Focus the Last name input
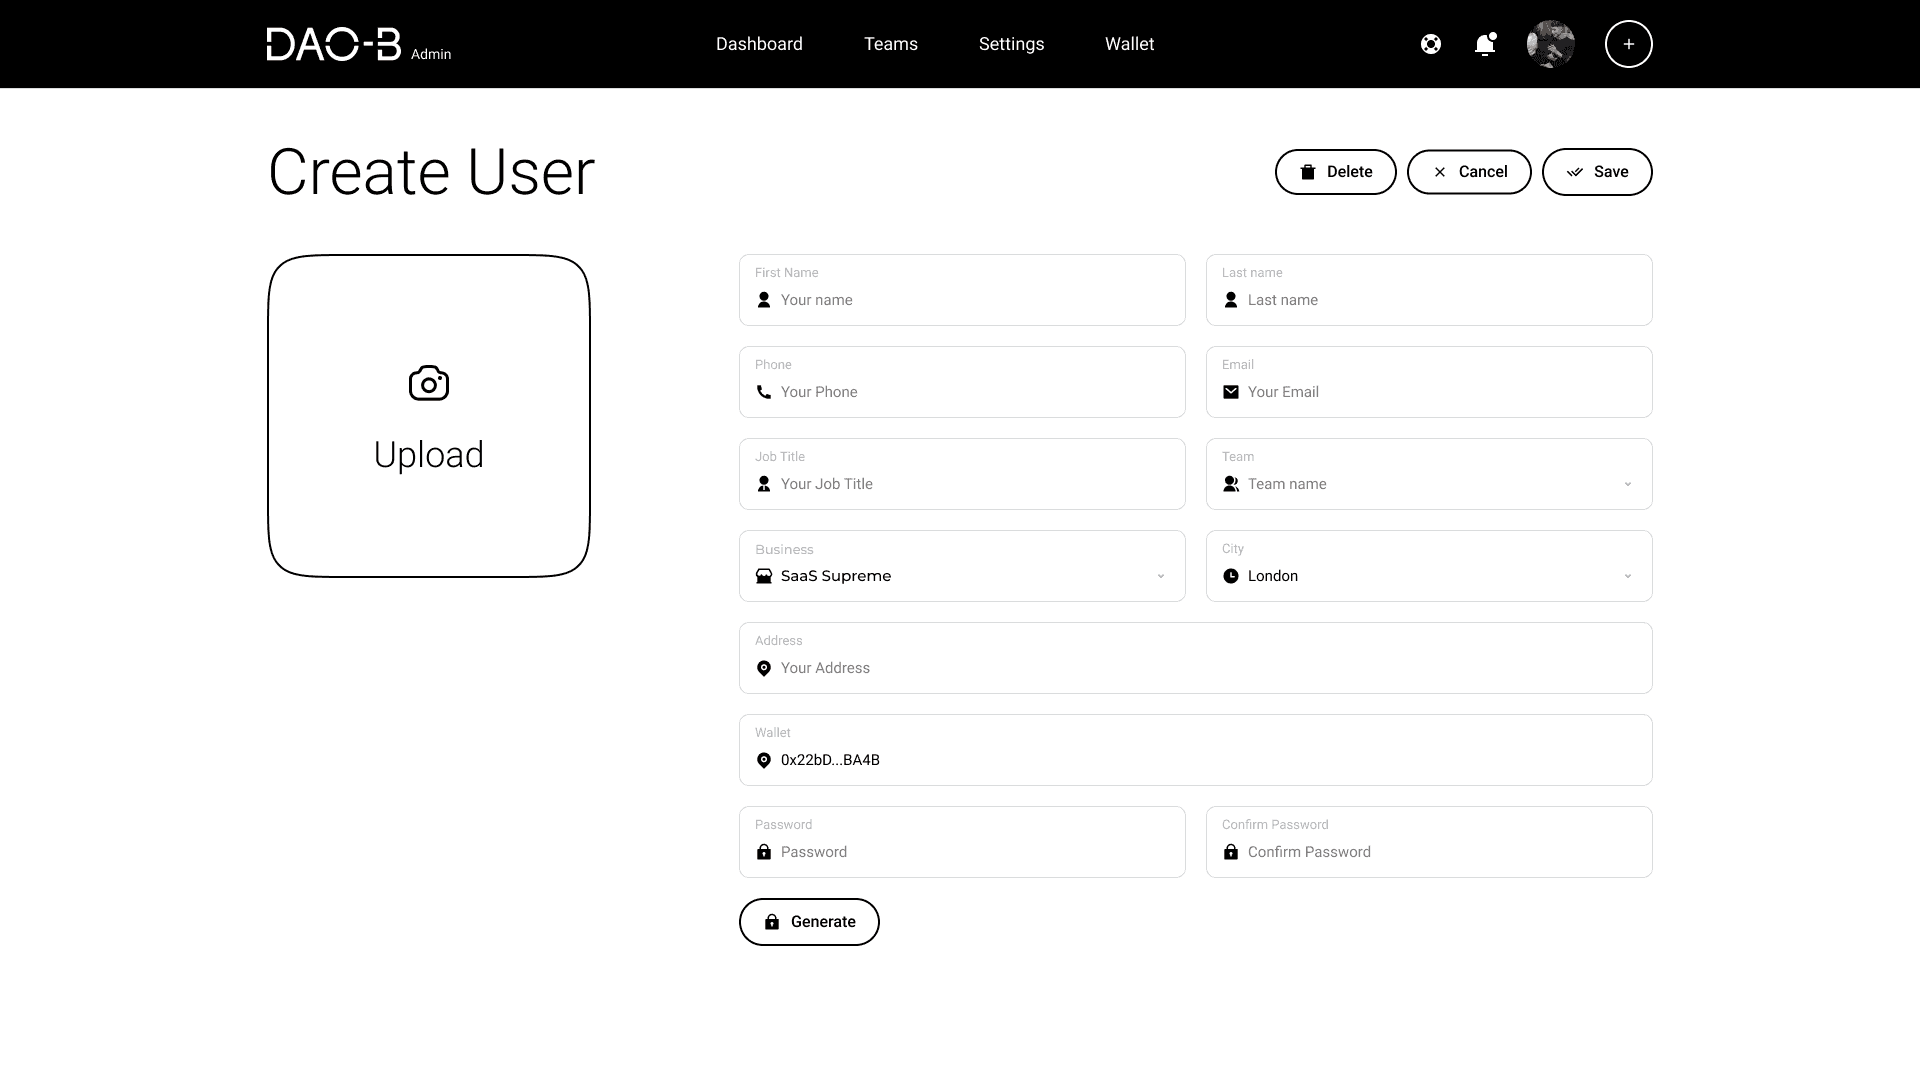Image resolution: width=1920 pixels, height=1080 pixels. [1429, 290]
